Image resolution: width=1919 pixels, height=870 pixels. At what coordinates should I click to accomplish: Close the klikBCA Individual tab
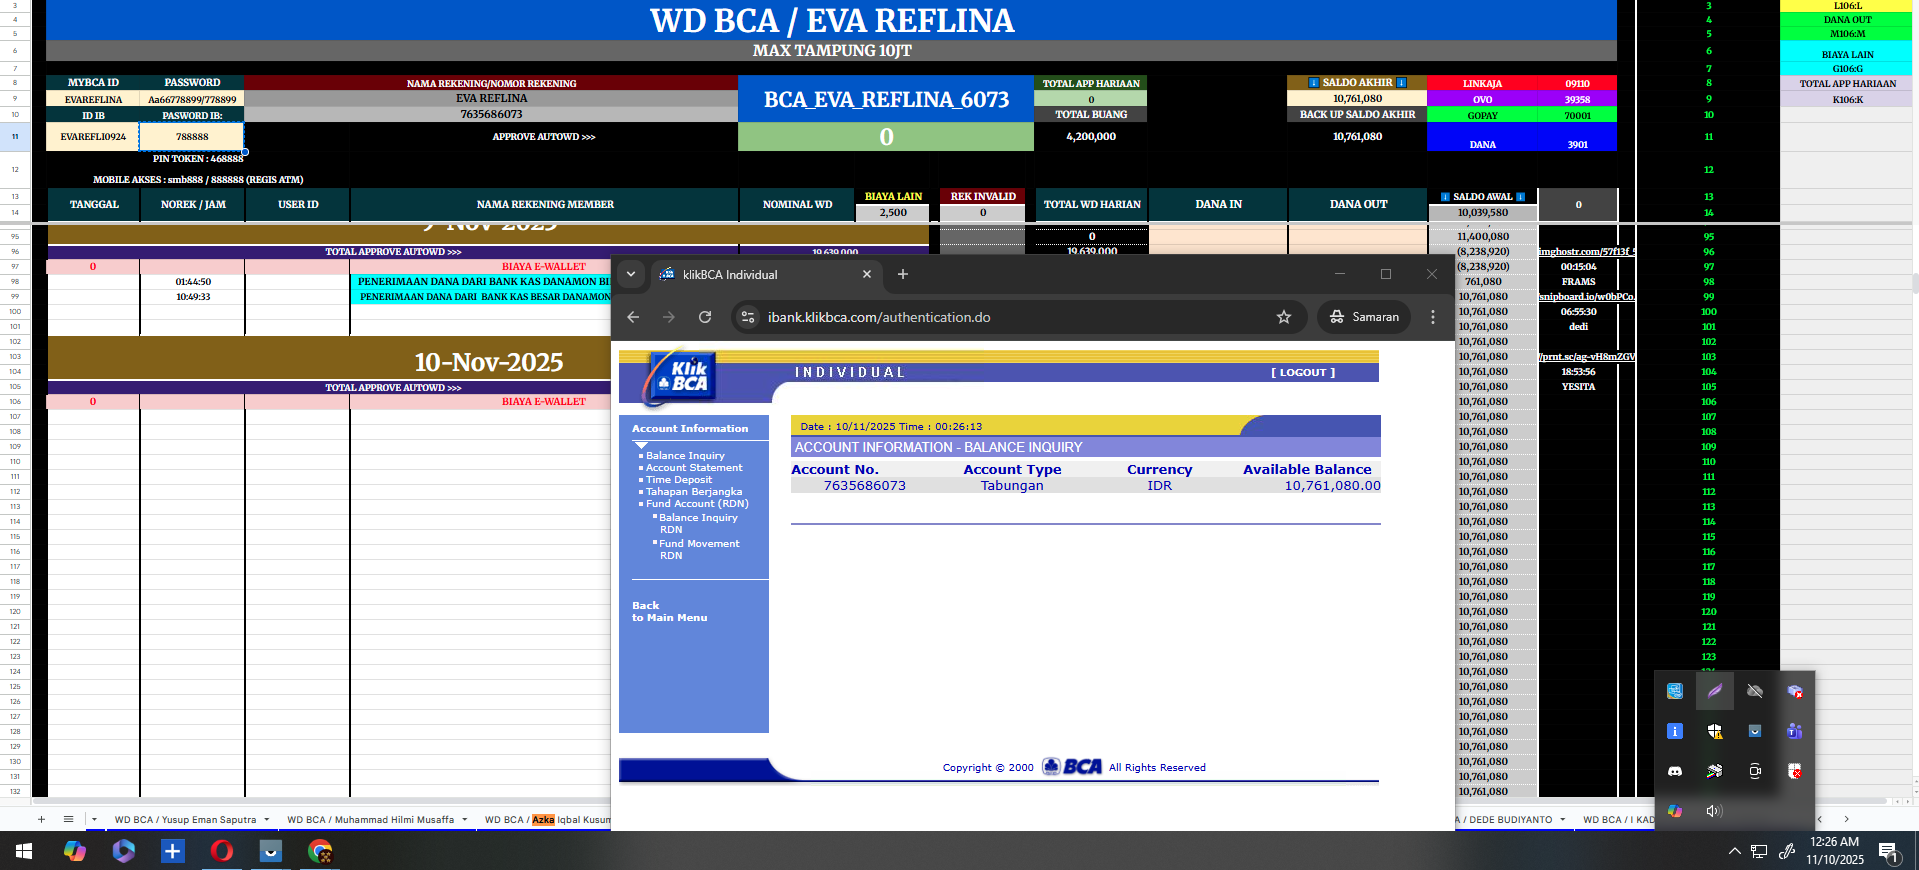(867, 274)
